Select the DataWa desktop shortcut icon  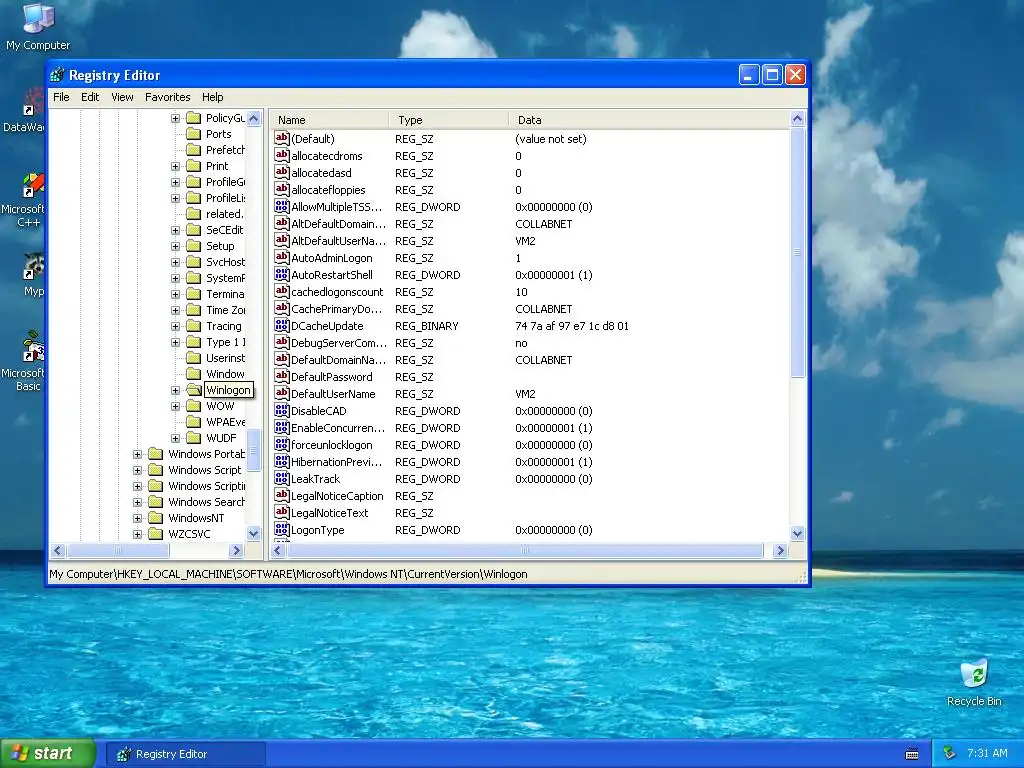tap(24, 112)
